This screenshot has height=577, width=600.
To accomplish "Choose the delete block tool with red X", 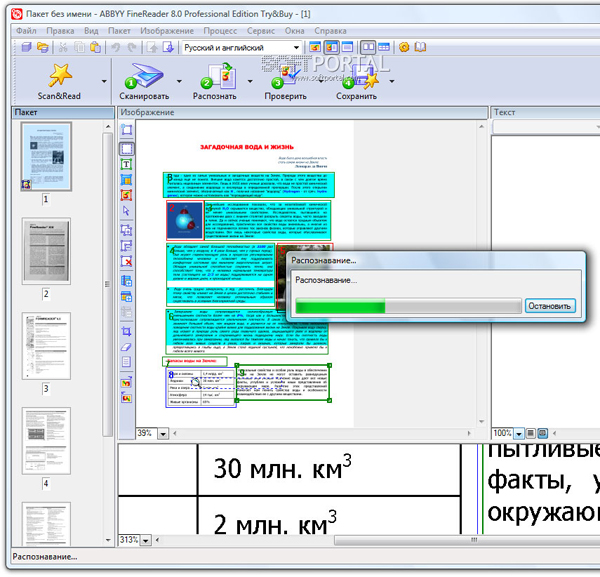I will click(126, 261).
